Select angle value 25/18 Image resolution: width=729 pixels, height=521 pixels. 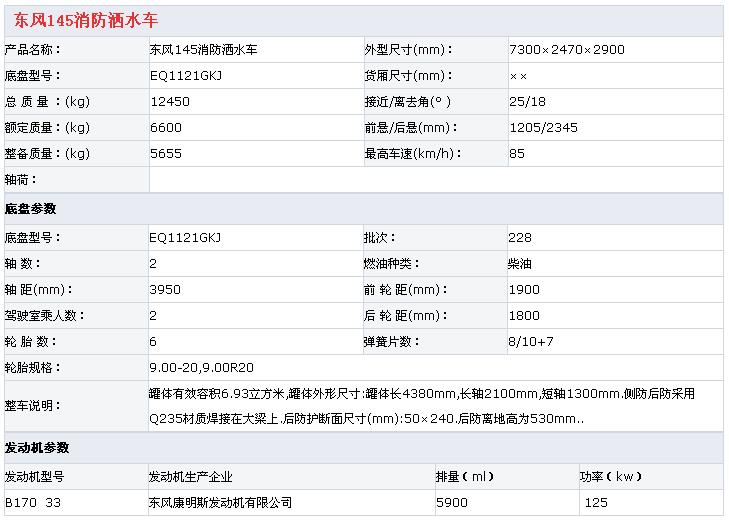click(527, 102)
